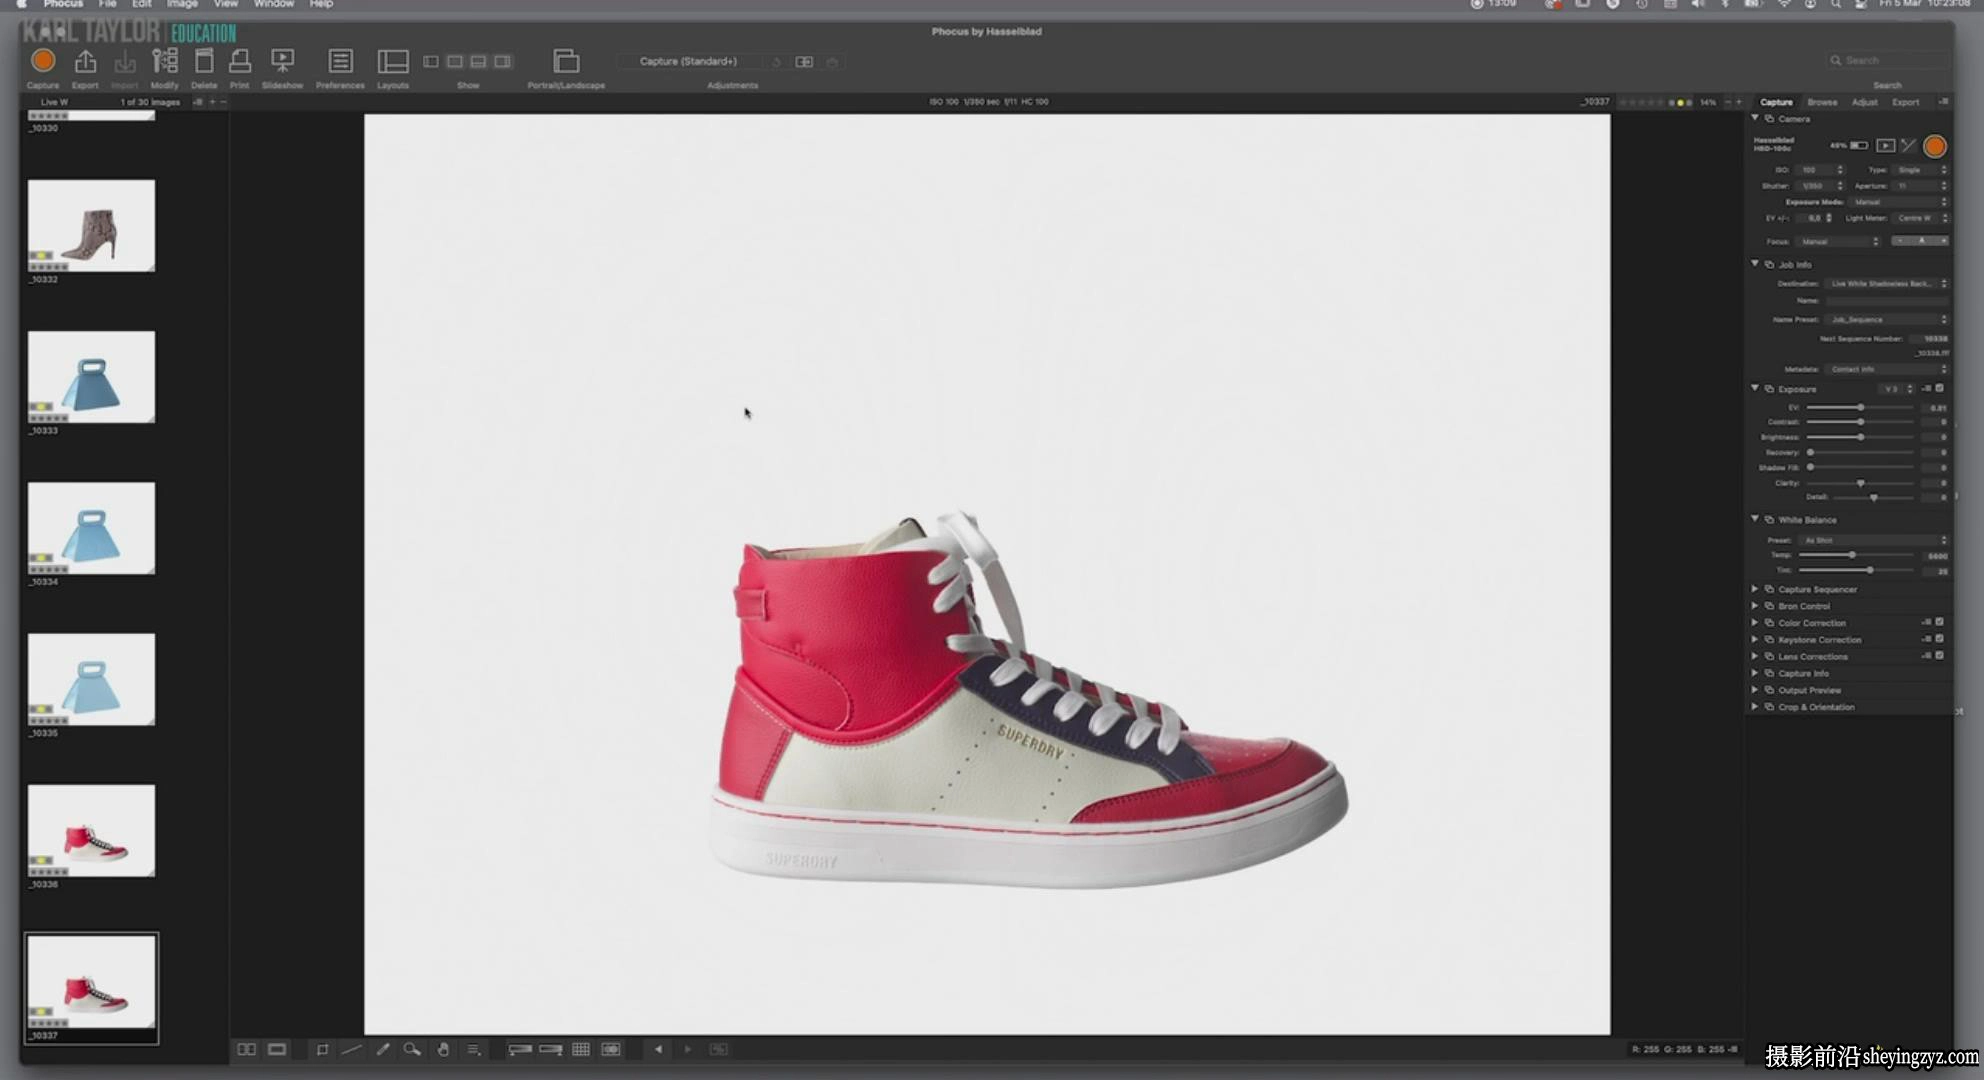Screen dimensions: 1984x1080
Task: Expand the Crop & Orientation section
Action: point(1755,707)
